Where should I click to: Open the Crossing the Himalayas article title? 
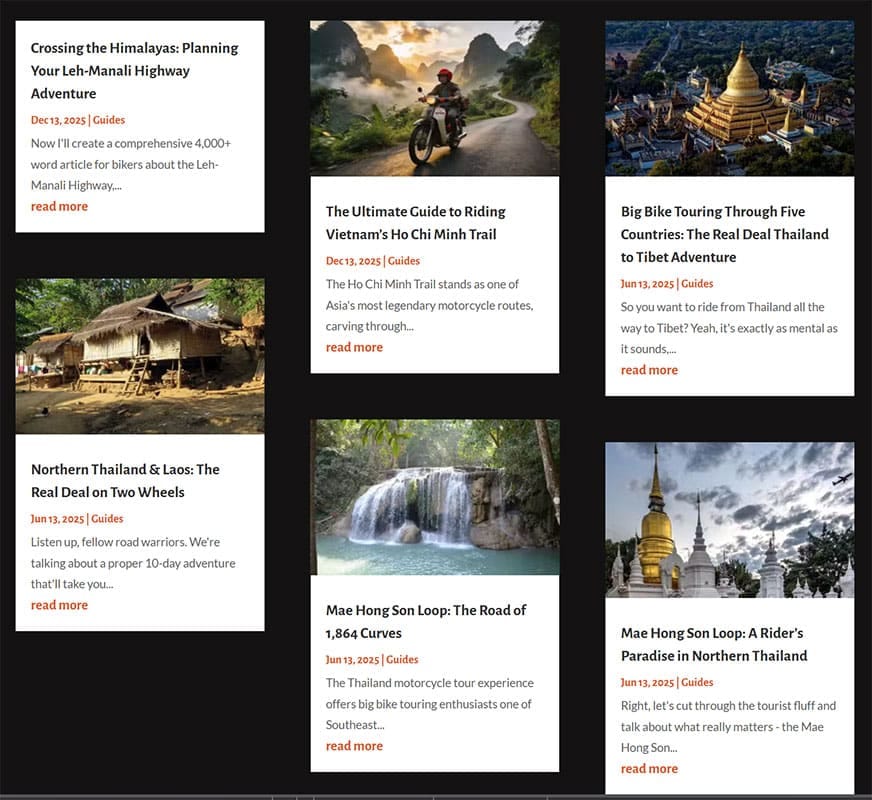(135, 71)
